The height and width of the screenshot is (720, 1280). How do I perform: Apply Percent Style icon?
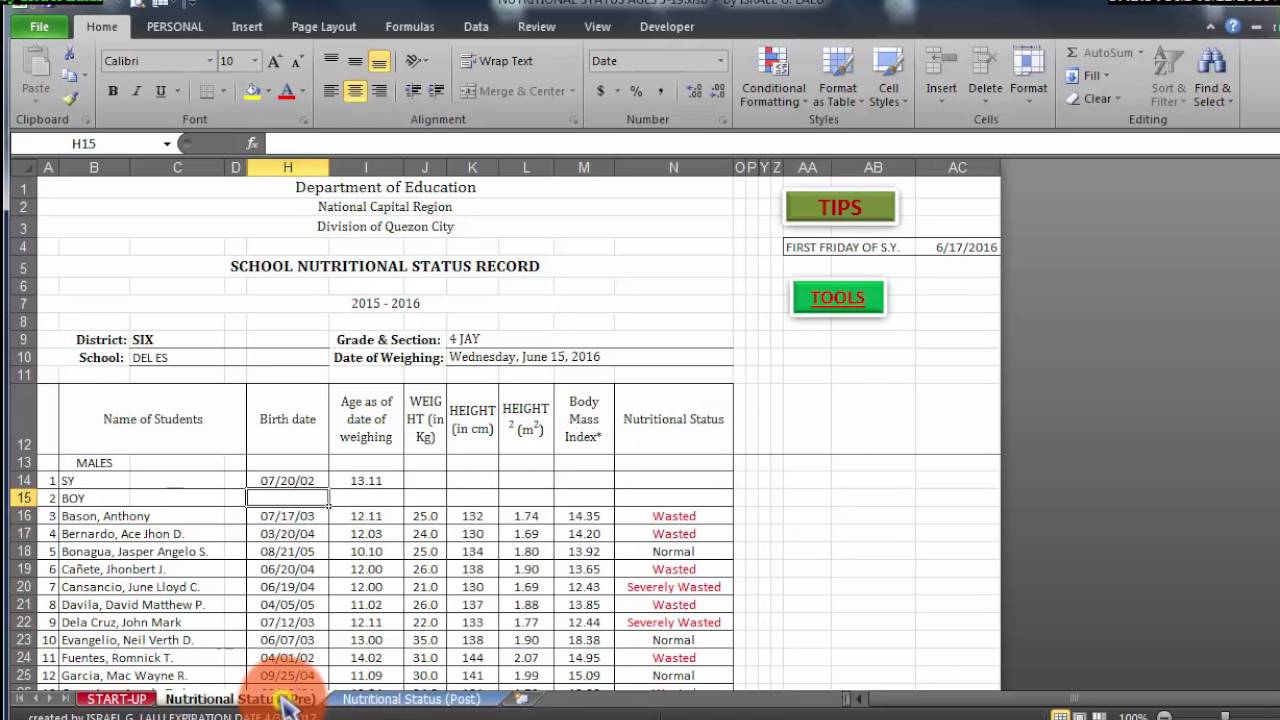point(636,91)
